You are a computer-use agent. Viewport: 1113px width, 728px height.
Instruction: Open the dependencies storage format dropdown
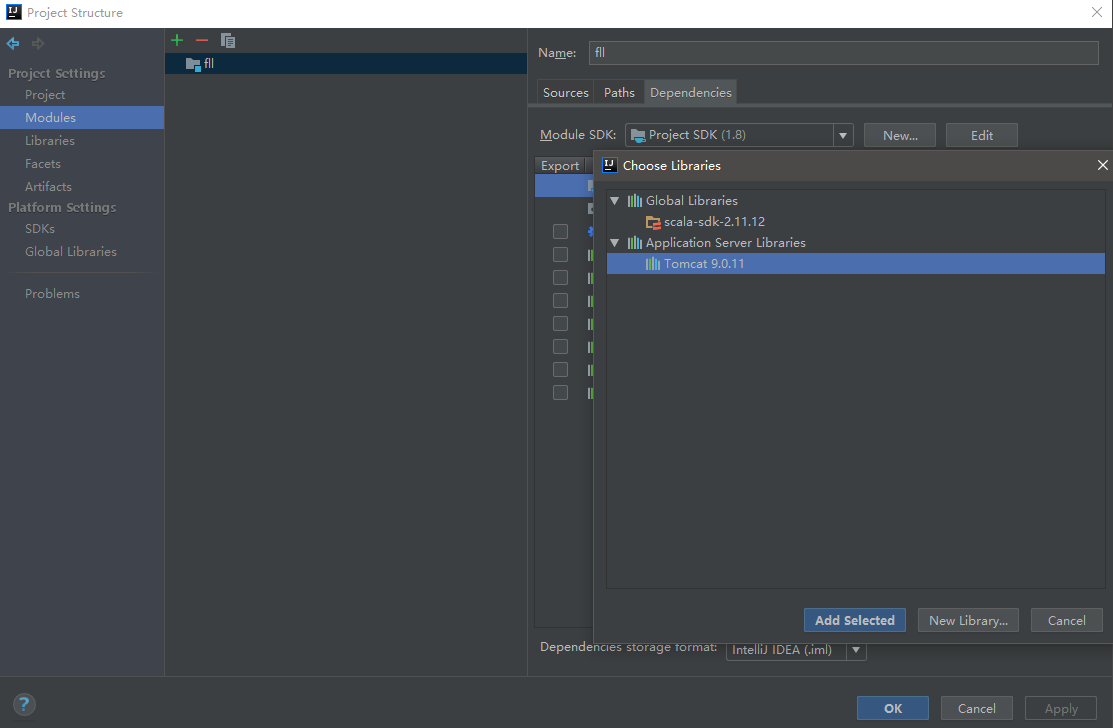pyautogui.click(x=856, y=650)
